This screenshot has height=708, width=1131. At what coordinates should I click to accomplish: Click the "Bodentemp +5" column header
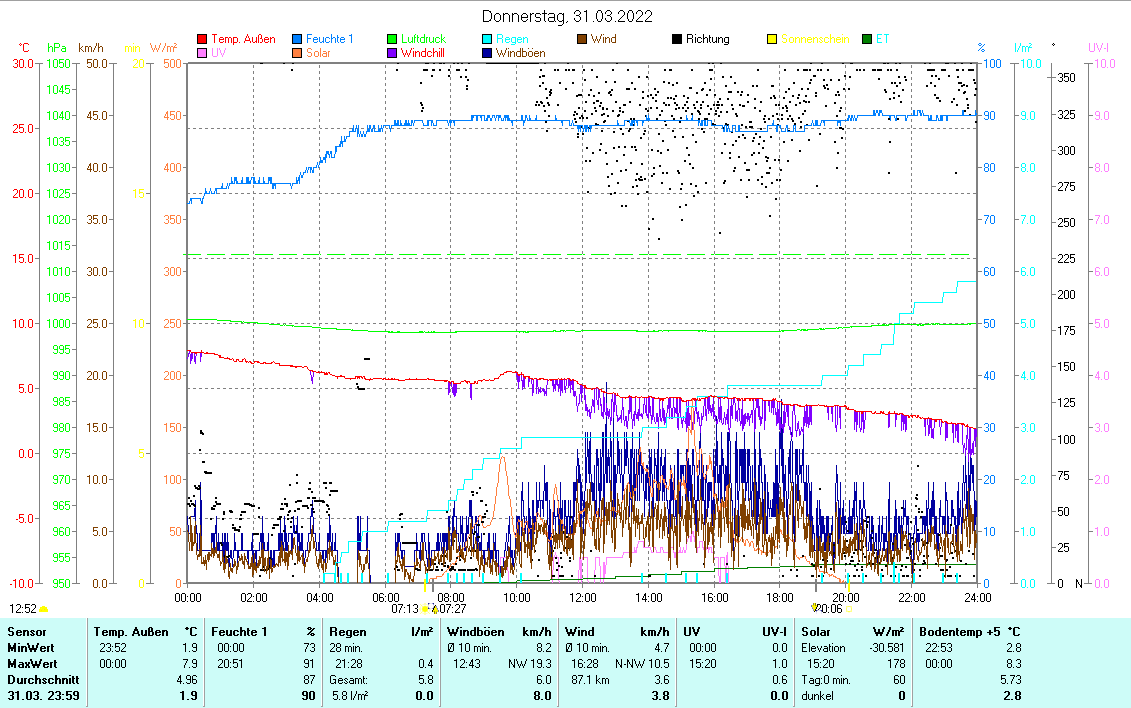pyautogui.click(x=960, y=632)
